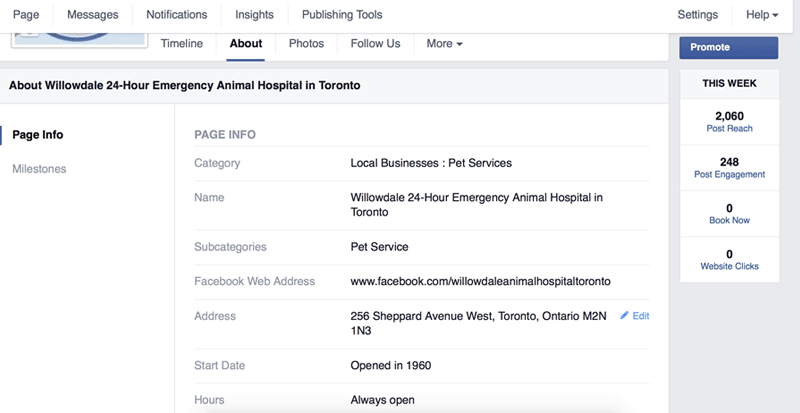Go to Publishing Tools

coord(342,15)
